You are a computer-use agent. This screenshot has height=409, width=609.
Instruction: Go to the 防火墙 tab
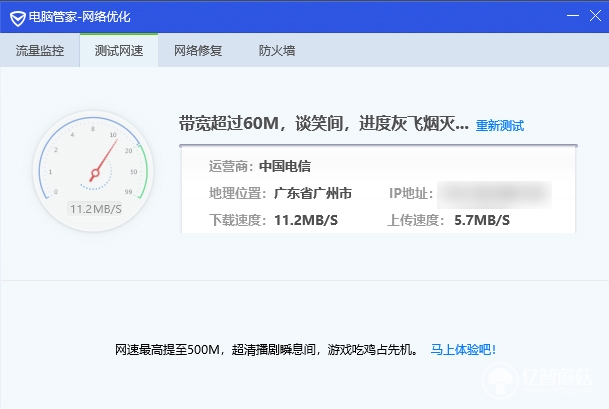[277, 50]
